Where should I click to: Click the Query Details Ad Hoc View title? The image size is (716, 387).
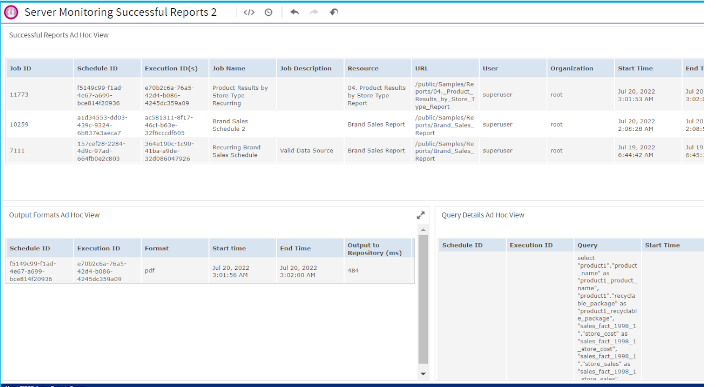pyautogui.click(x=483, y=215)
